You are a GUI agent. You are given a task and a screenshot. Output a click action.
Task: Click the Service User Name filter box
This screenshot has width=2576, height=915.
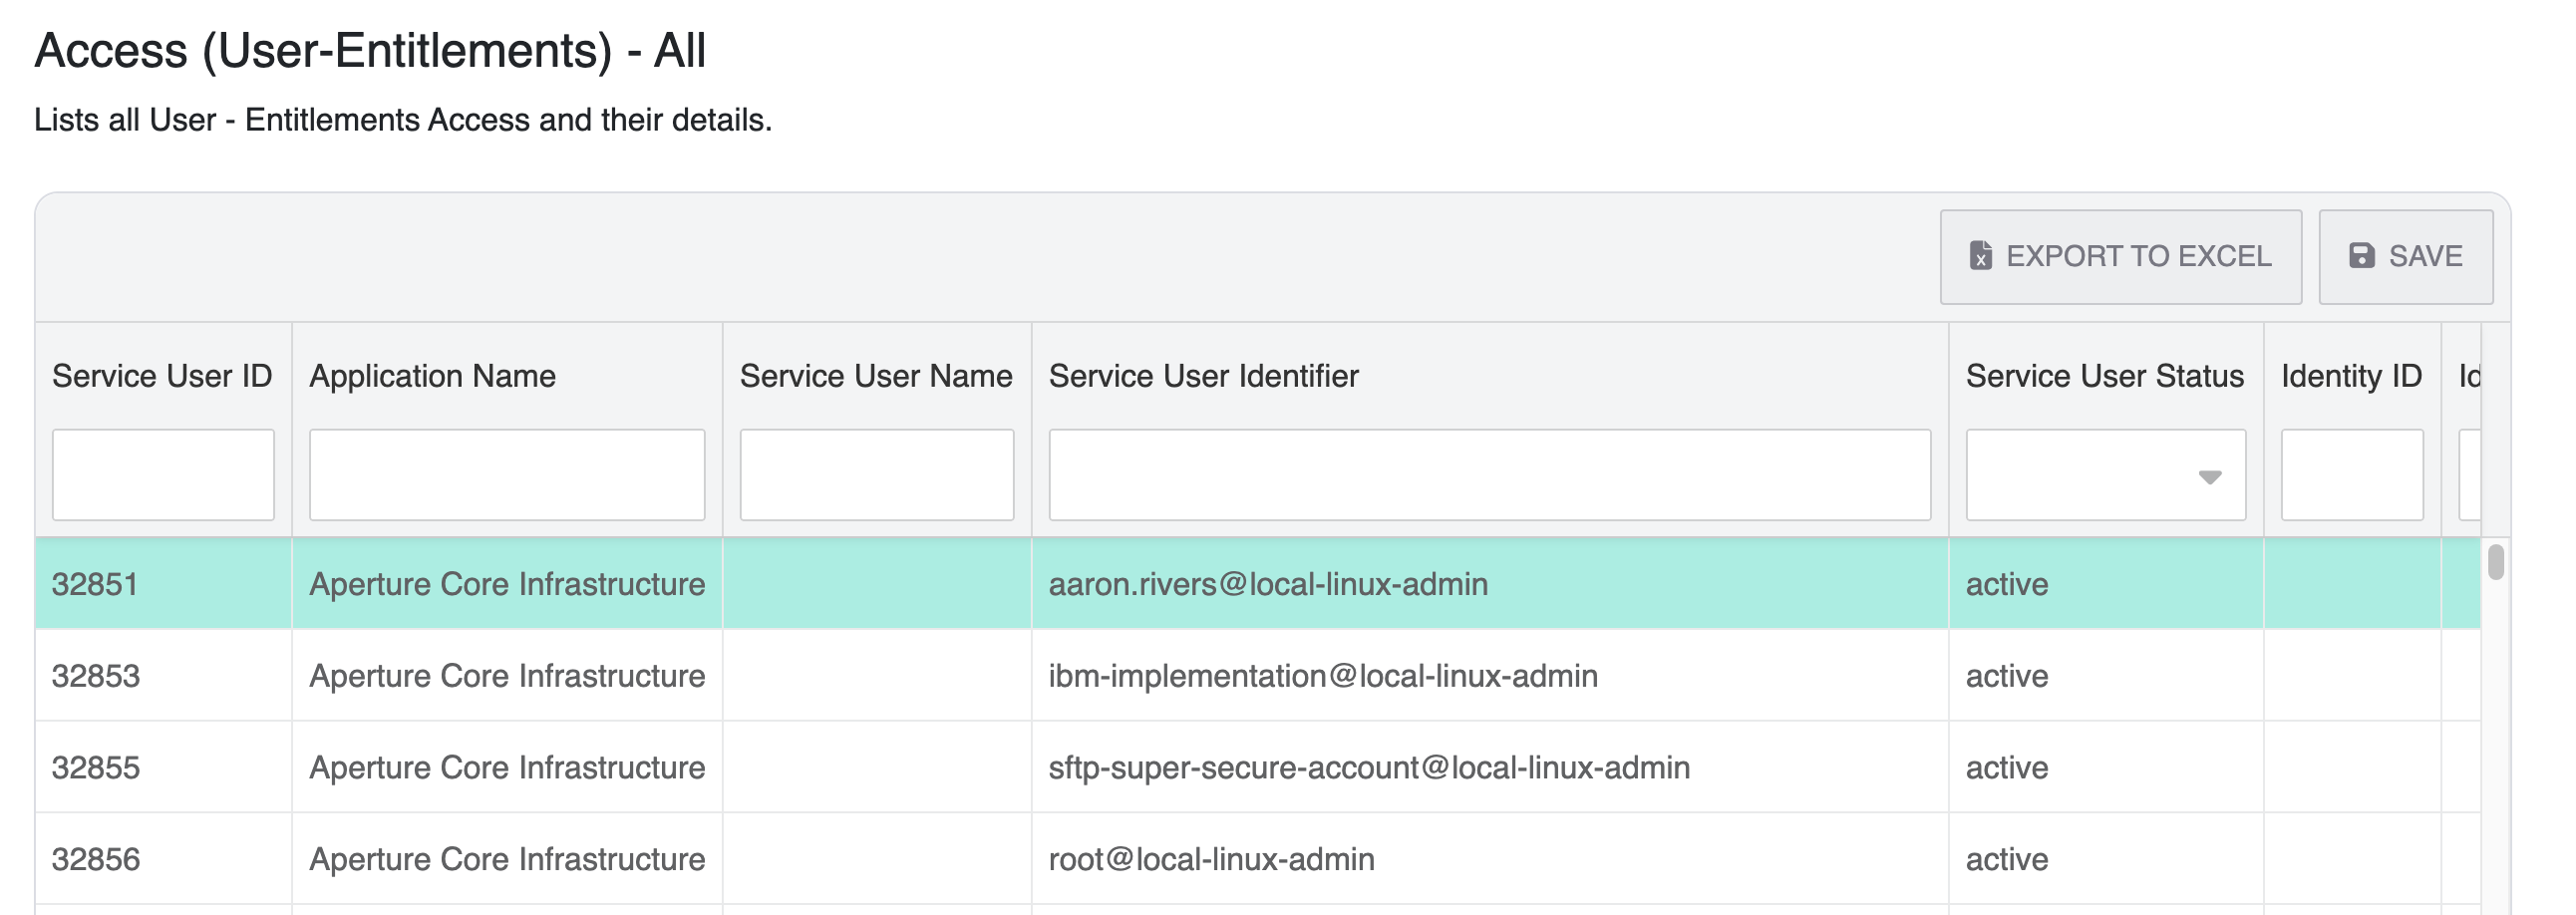876,475
